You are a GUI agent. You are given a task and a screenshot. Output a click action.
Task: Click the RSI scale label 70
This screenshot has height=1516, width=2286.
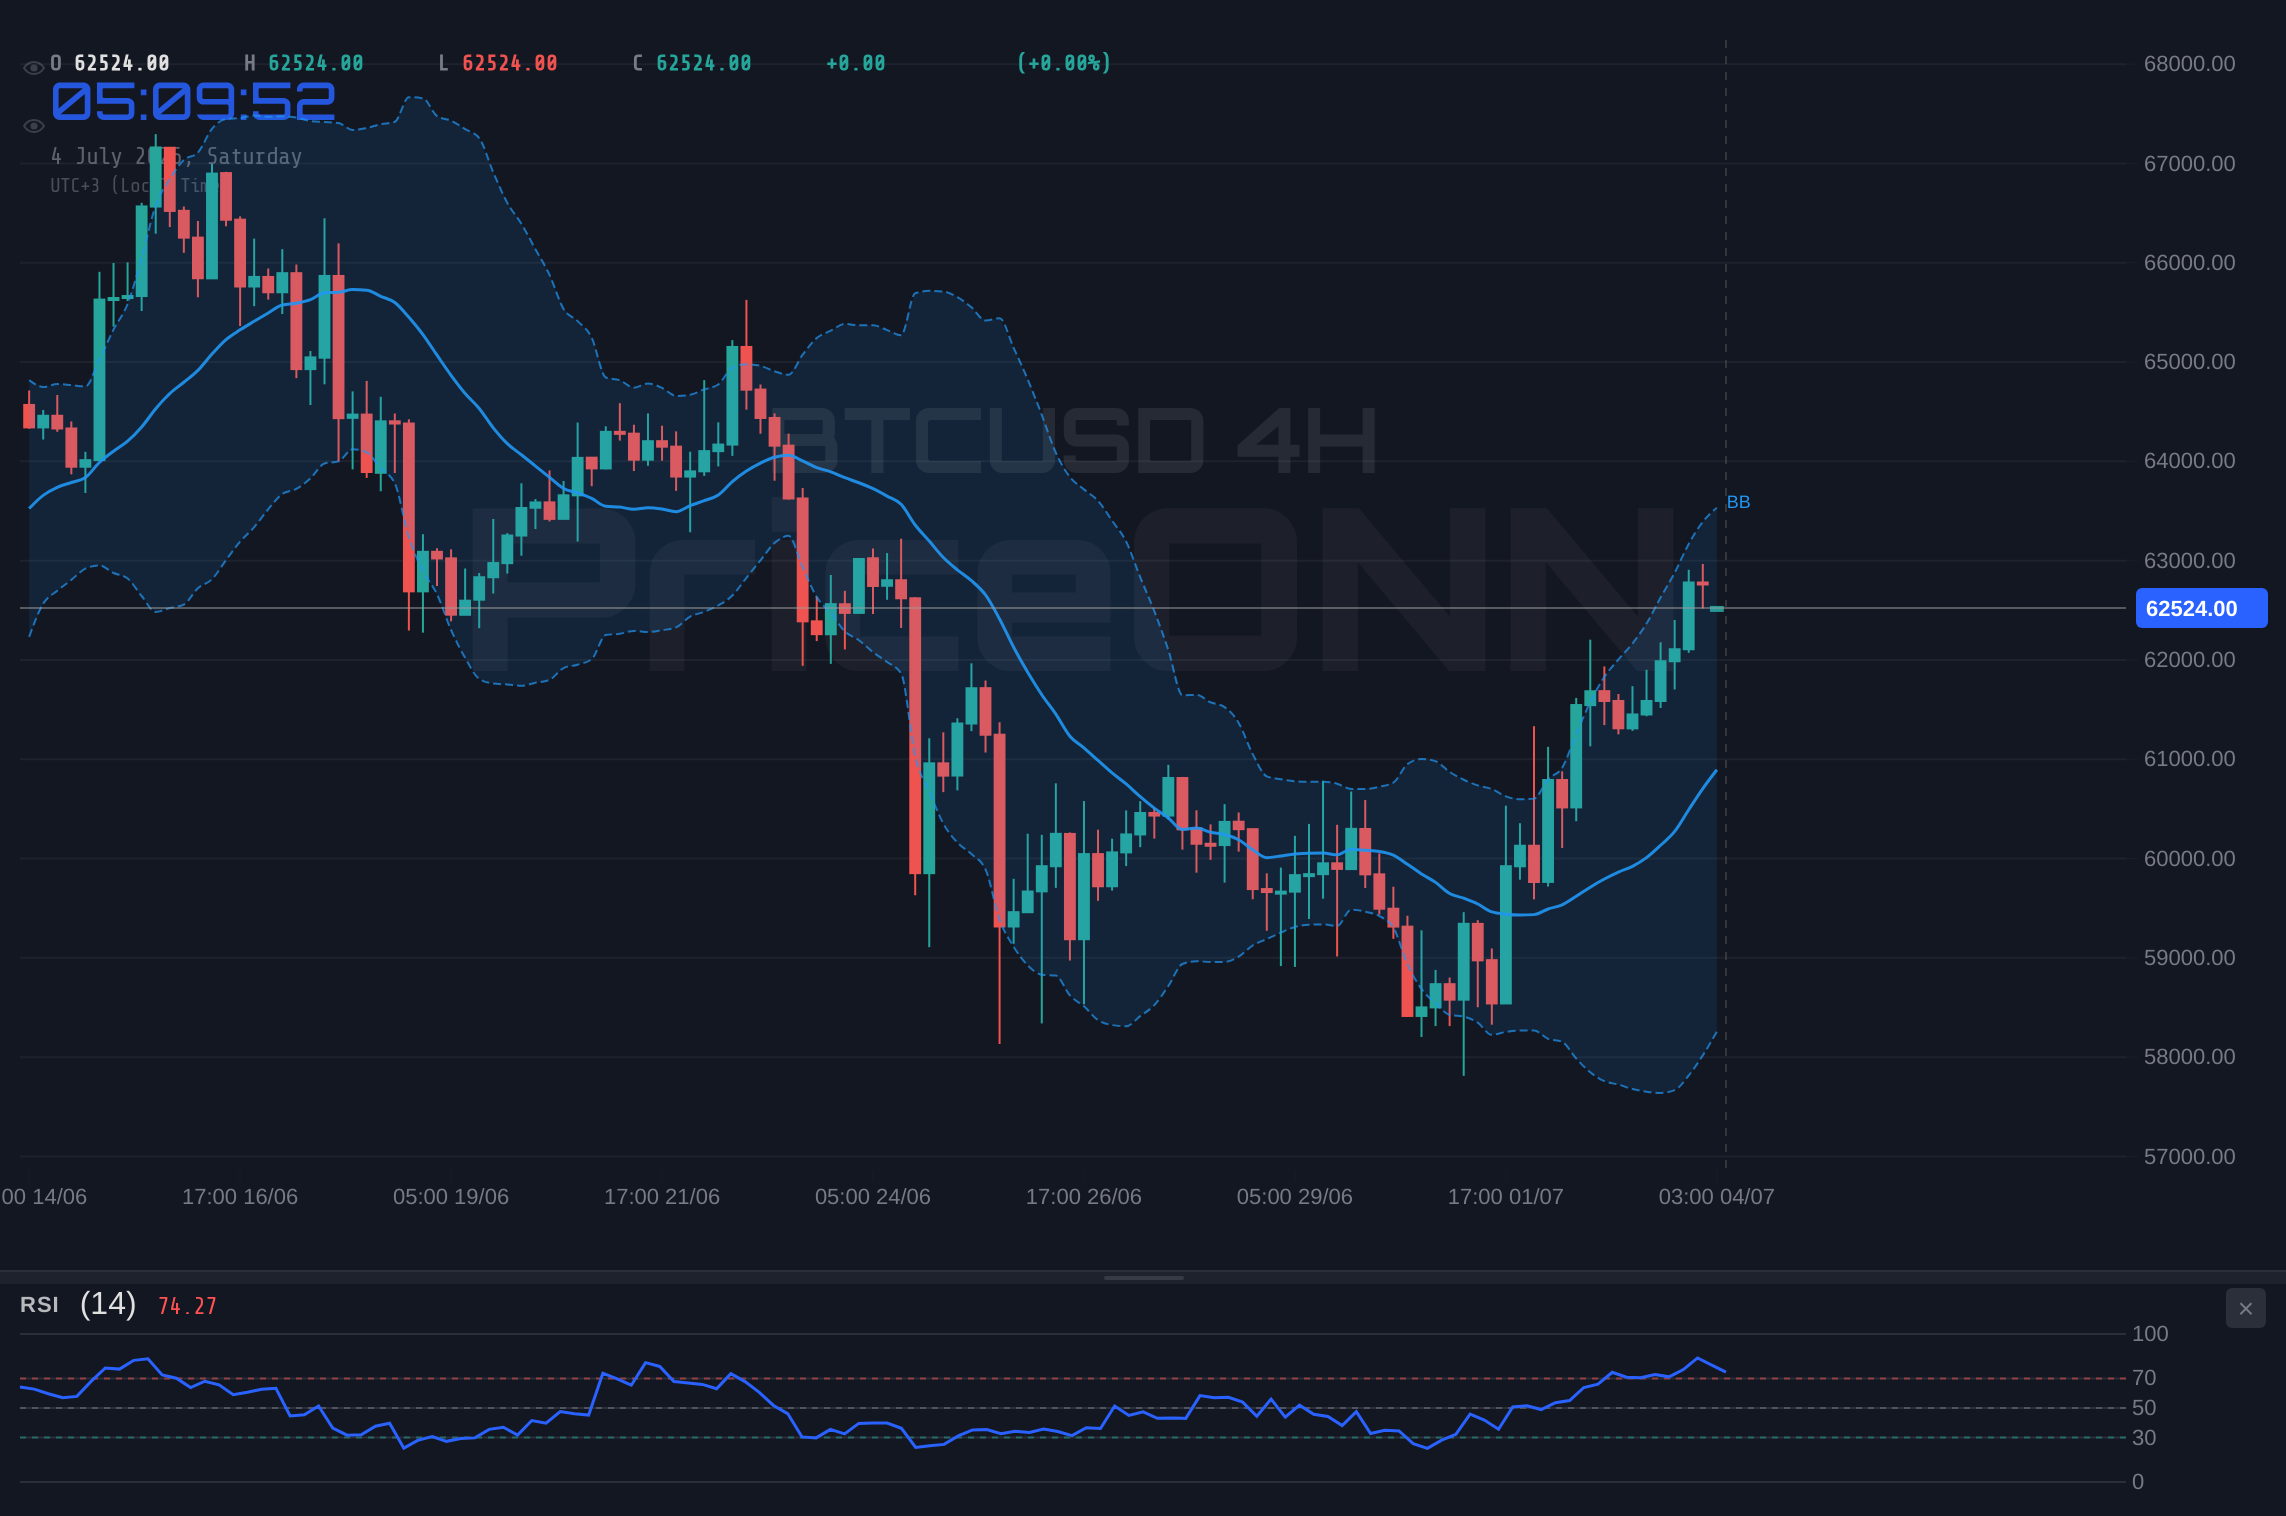point(2144,1378)
